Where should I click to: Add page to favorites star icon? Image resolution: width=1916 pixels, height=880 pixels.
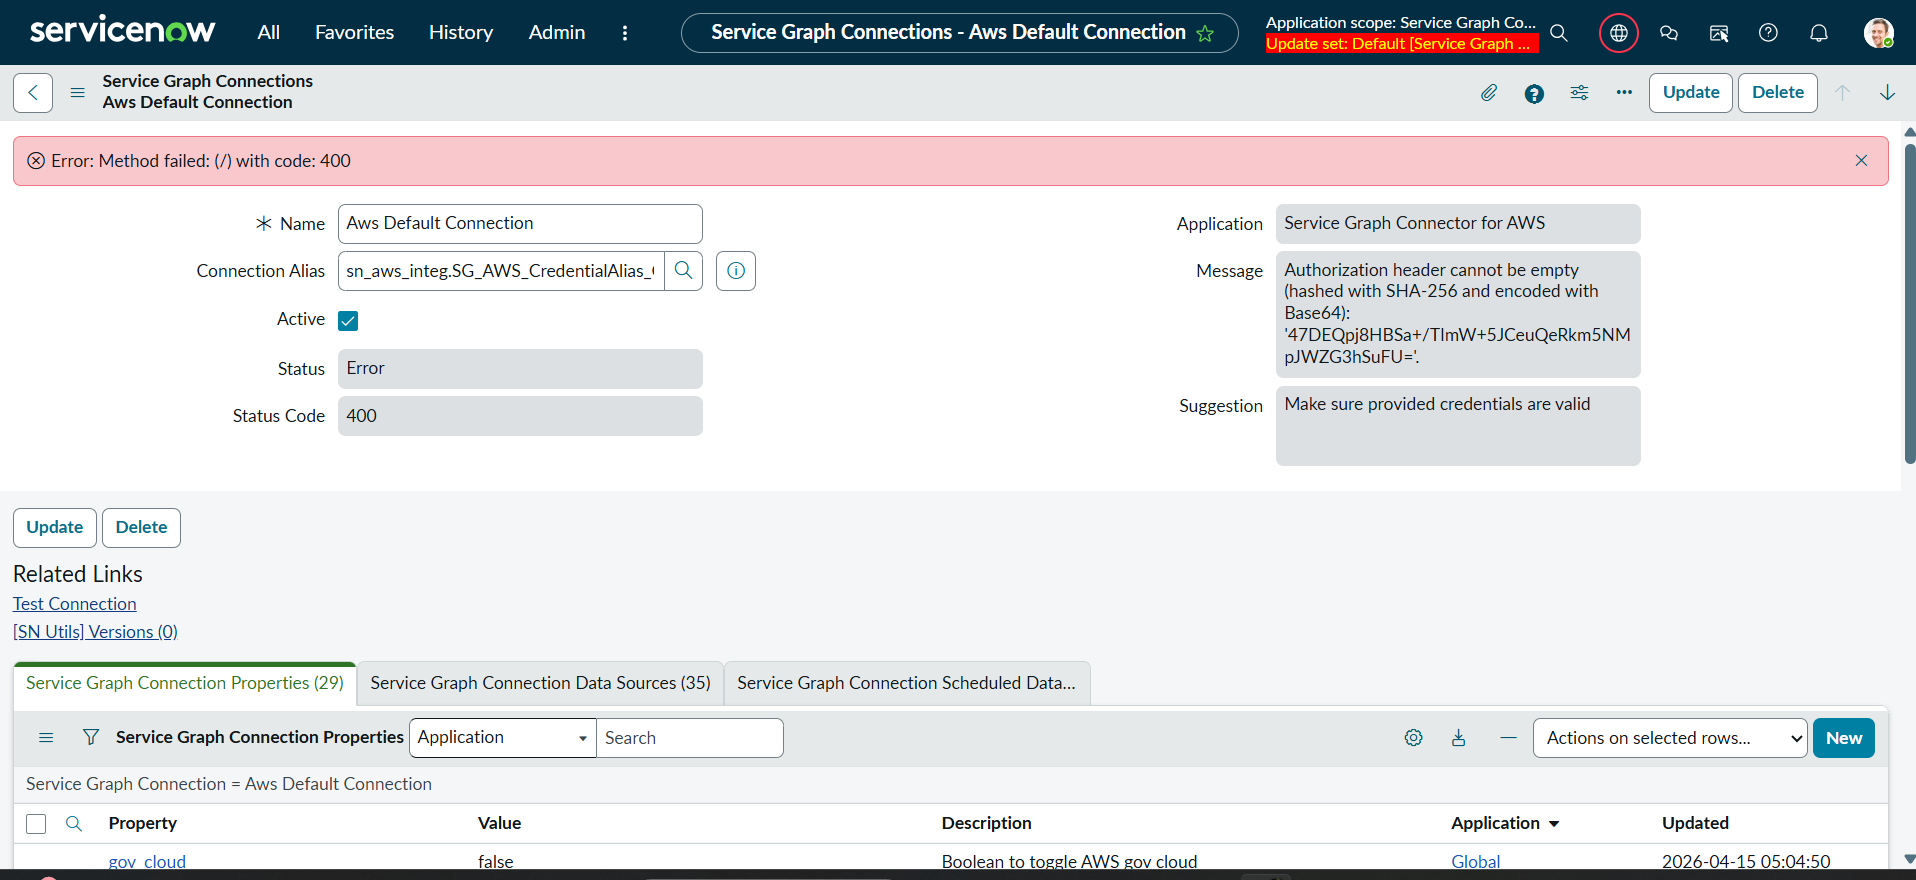click(x=1205, y=33)
